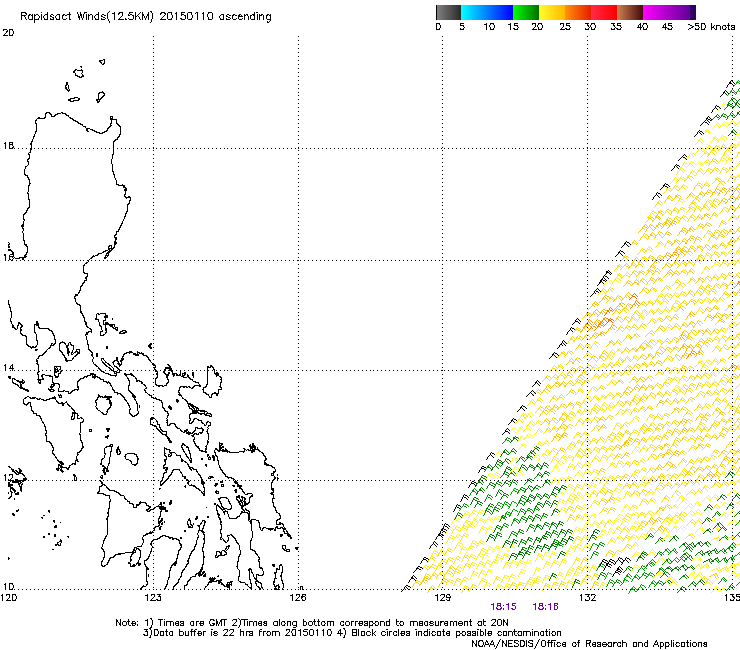The width and height of the screenshot is (740, 650).
Task: Click the 'Rapidscat Winds(12.5KM) 20150110 ascending' title
Action: click(146, 17)
